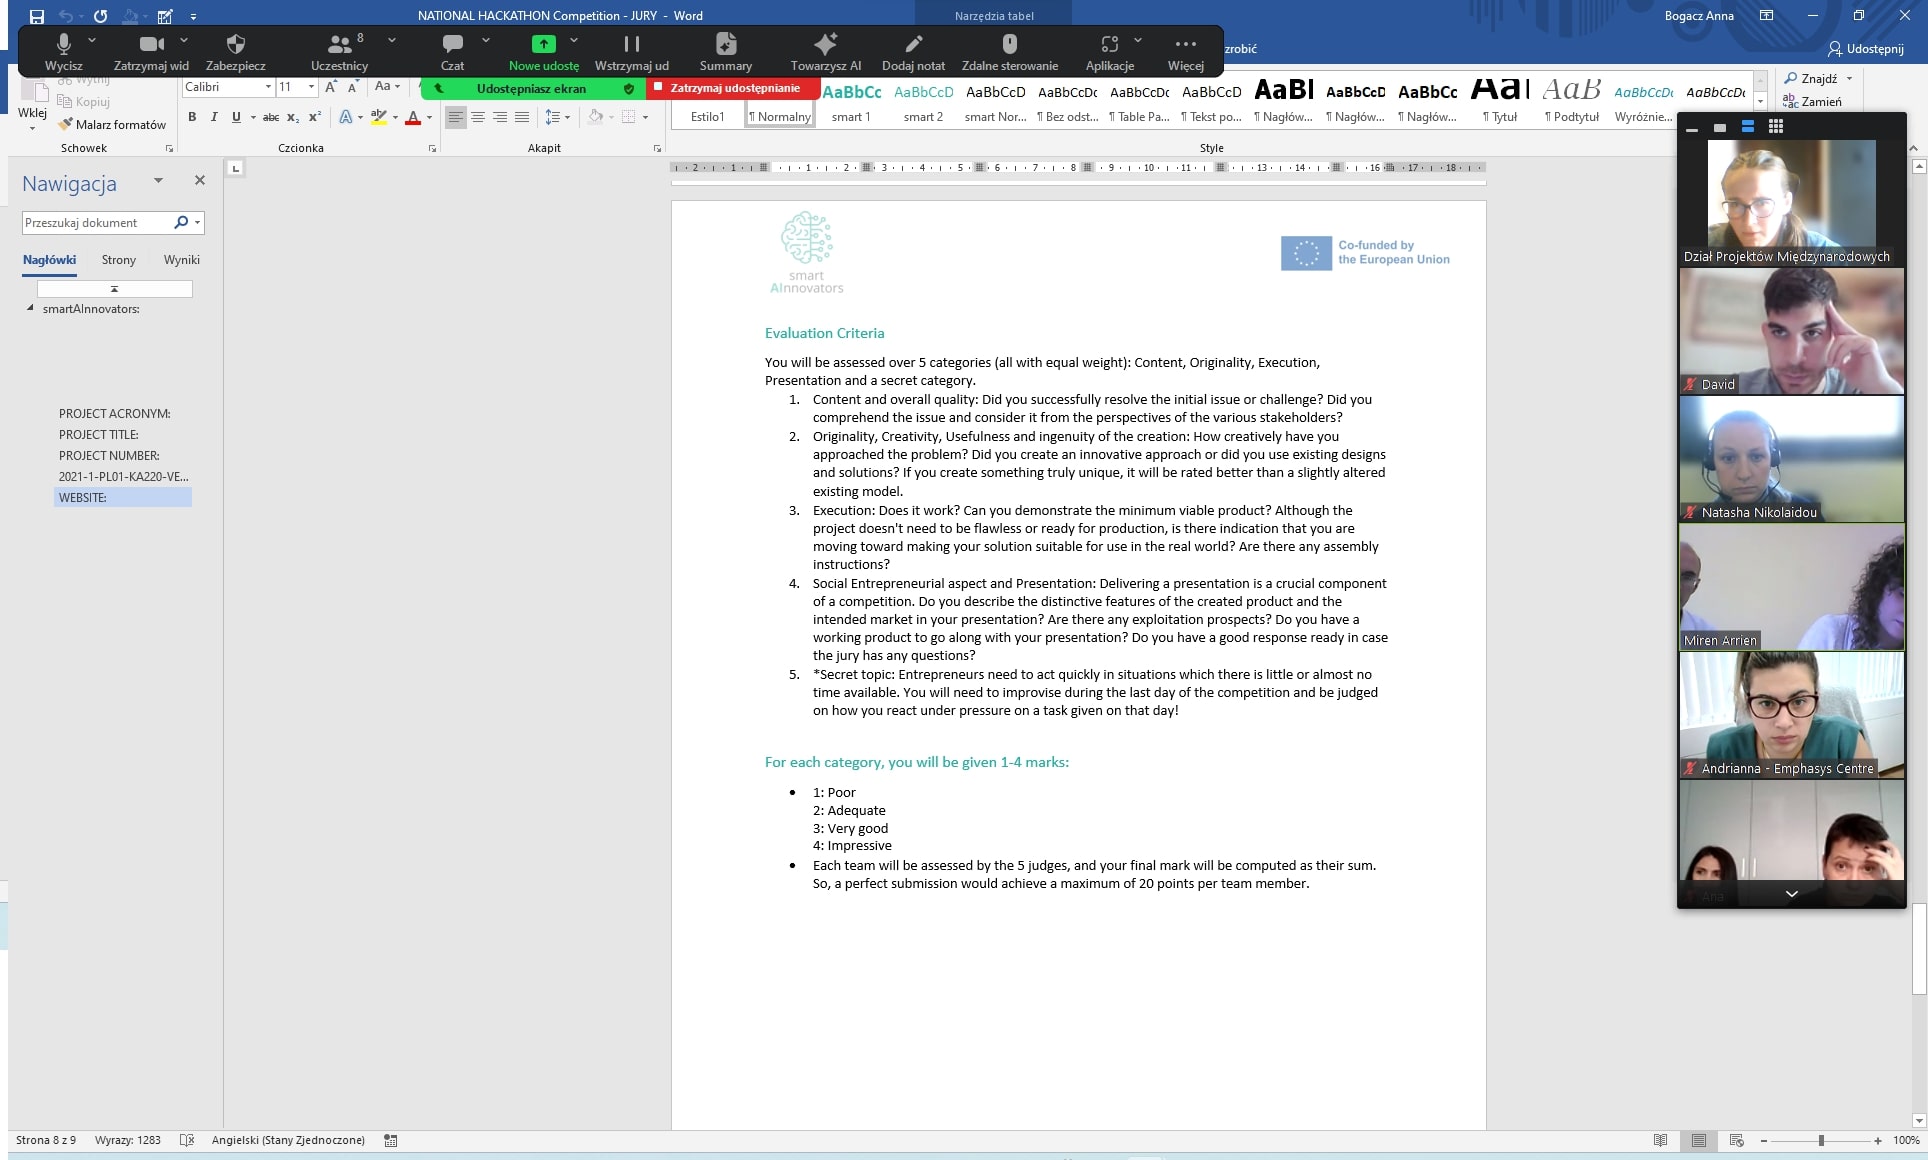Stop video with Zatrzymaj wid camera icon
The height and width of the screenshot is (1160, 1928).
(x=151, y=51)
